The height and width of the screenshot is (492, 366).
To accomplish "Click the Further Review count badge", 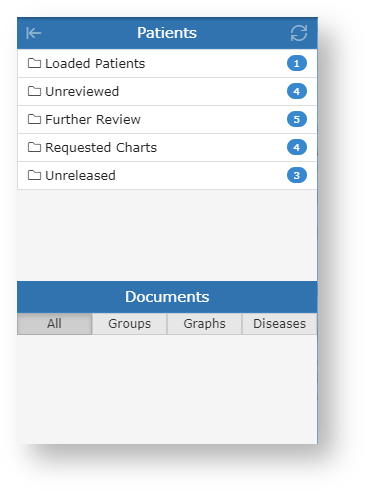I will coord(297,119).
